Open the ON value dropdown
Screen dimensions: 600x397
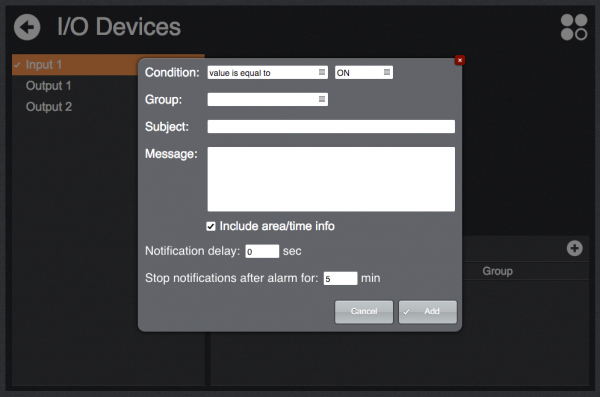coord(364,72)
